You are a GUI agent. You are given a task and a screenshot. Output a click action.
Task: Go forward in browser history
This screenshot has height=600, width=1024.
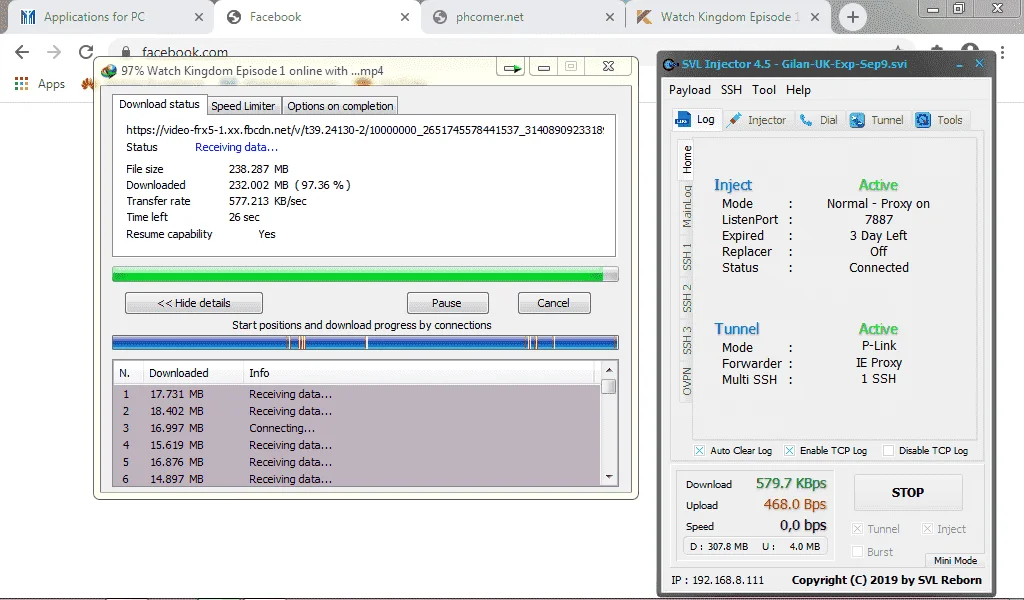pyautogui.click(x=54, y=52)
